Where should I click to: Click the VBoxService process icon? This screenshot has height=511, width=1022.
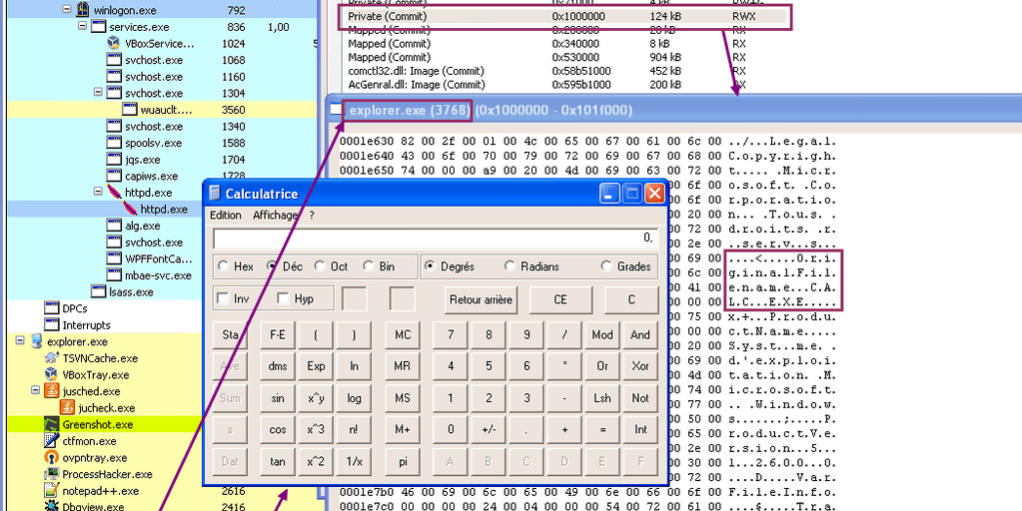[114, 44]
